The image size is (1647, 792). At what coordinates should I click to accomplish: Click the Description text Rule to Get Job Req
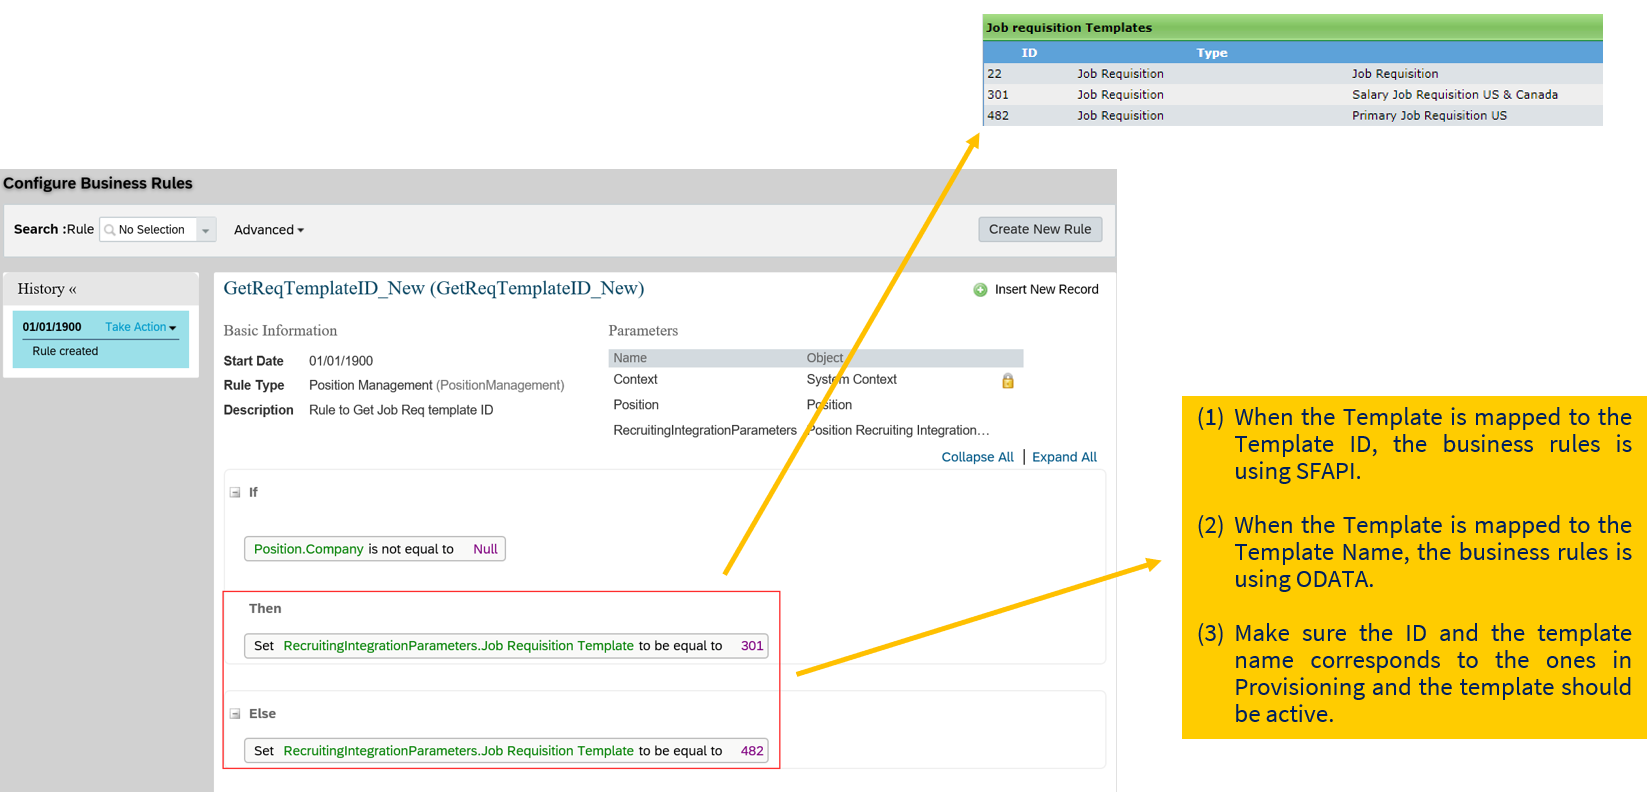click(x=401, y=410)
